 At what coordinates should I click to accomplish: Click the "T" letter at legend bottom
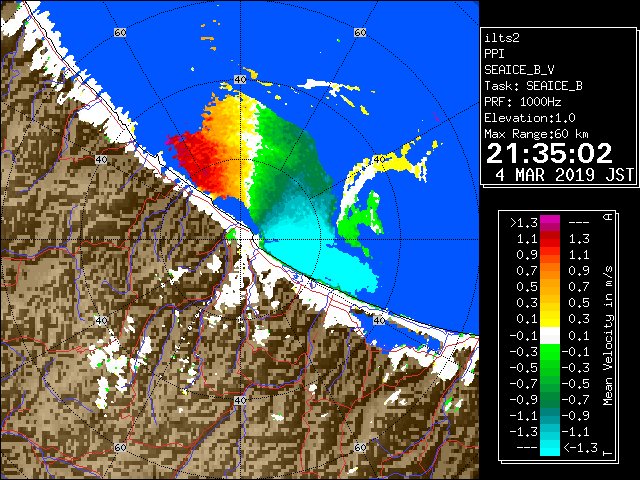click(608, 453)
